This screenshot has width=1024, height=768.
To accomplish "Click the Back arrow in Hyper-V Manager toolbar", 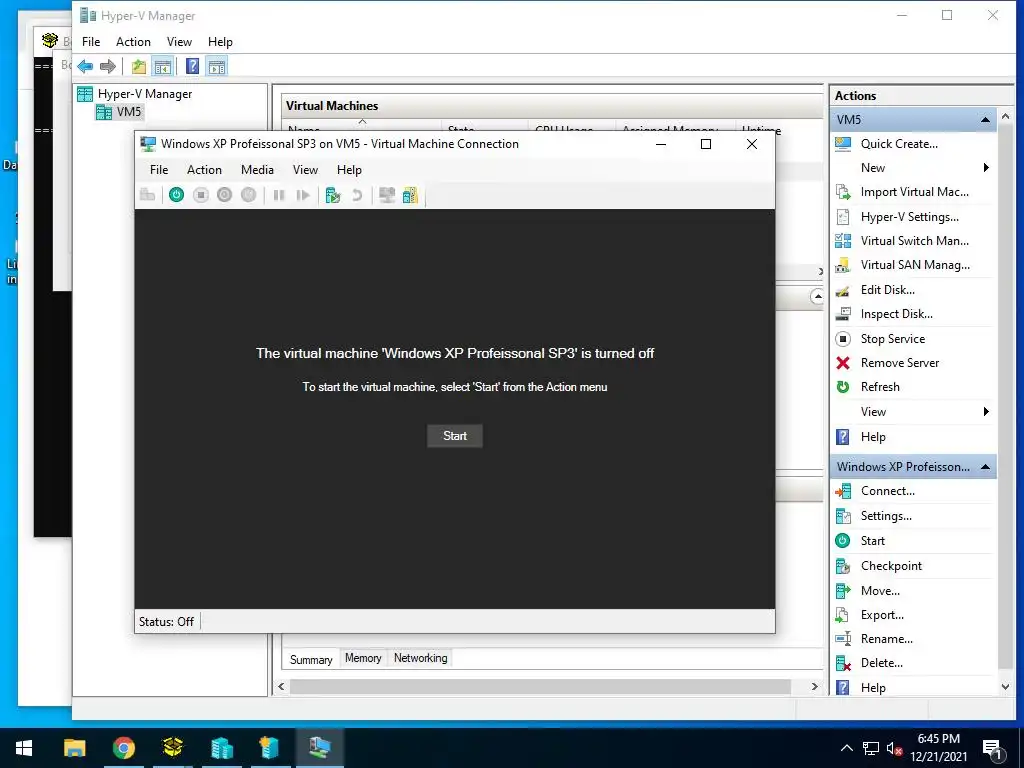I will click(x=85, y=66).
